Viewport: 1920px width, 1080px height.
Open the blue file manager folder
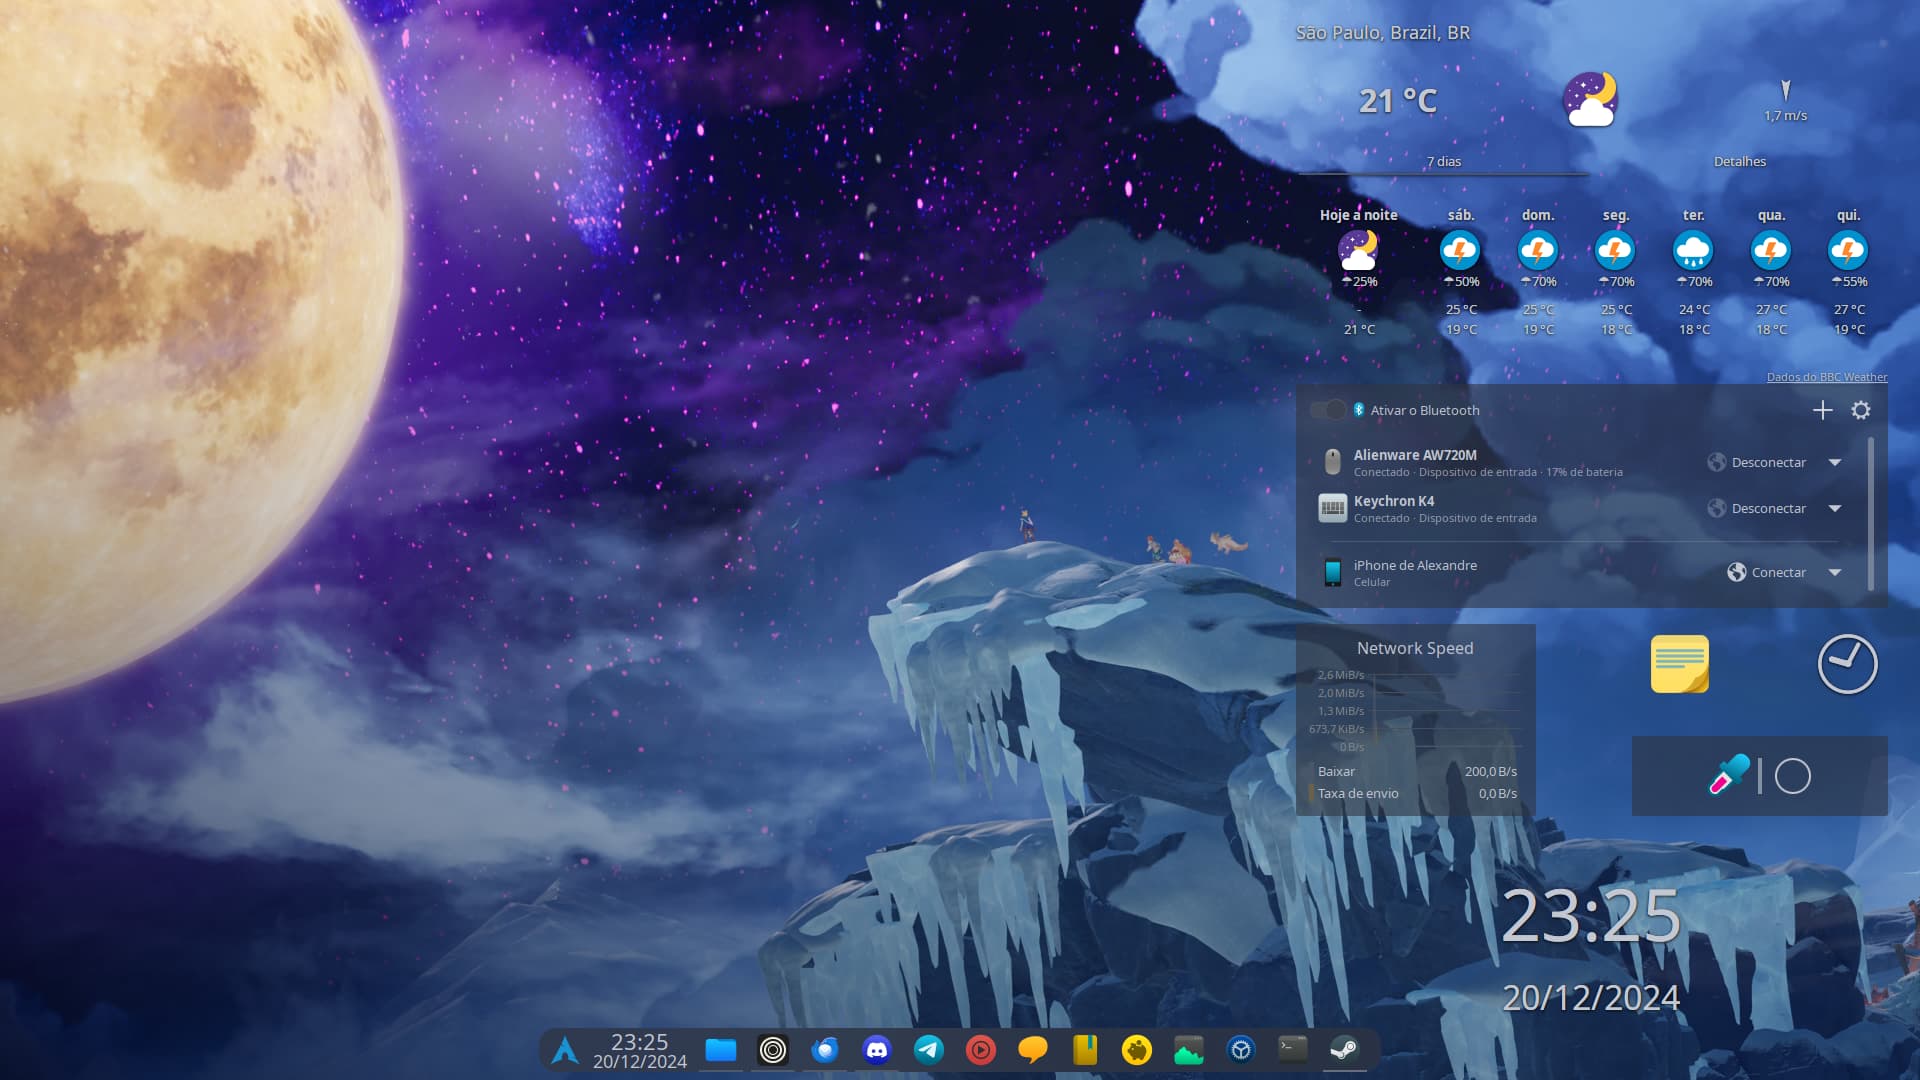(x=721, y=1050)
